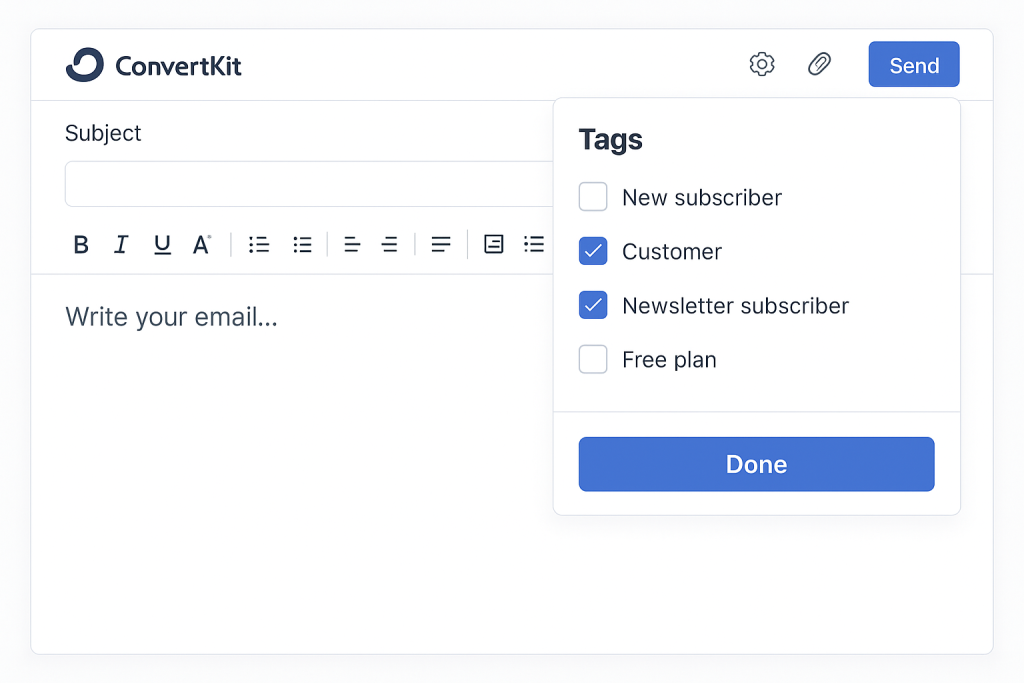Align text left in the toolbar
Viewport: 1024px width, 683px height.
352,245
